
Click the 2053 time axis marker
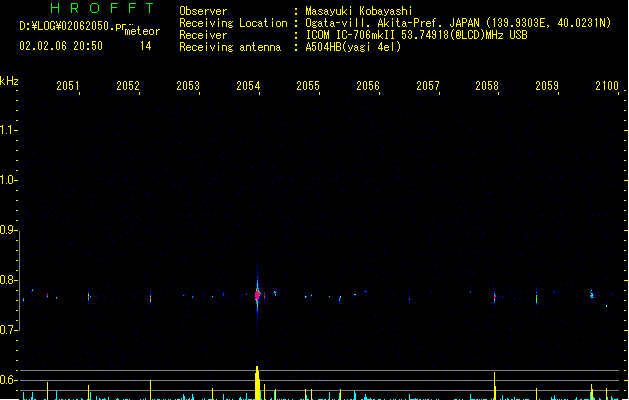point(188,86)
